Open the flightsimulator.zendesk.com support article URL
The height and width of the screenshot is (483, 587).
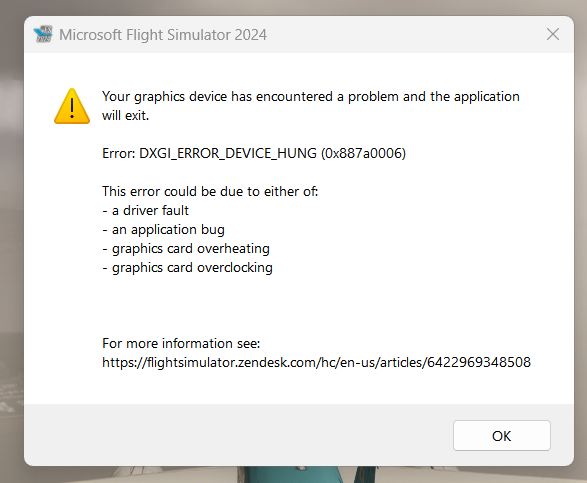316,362
